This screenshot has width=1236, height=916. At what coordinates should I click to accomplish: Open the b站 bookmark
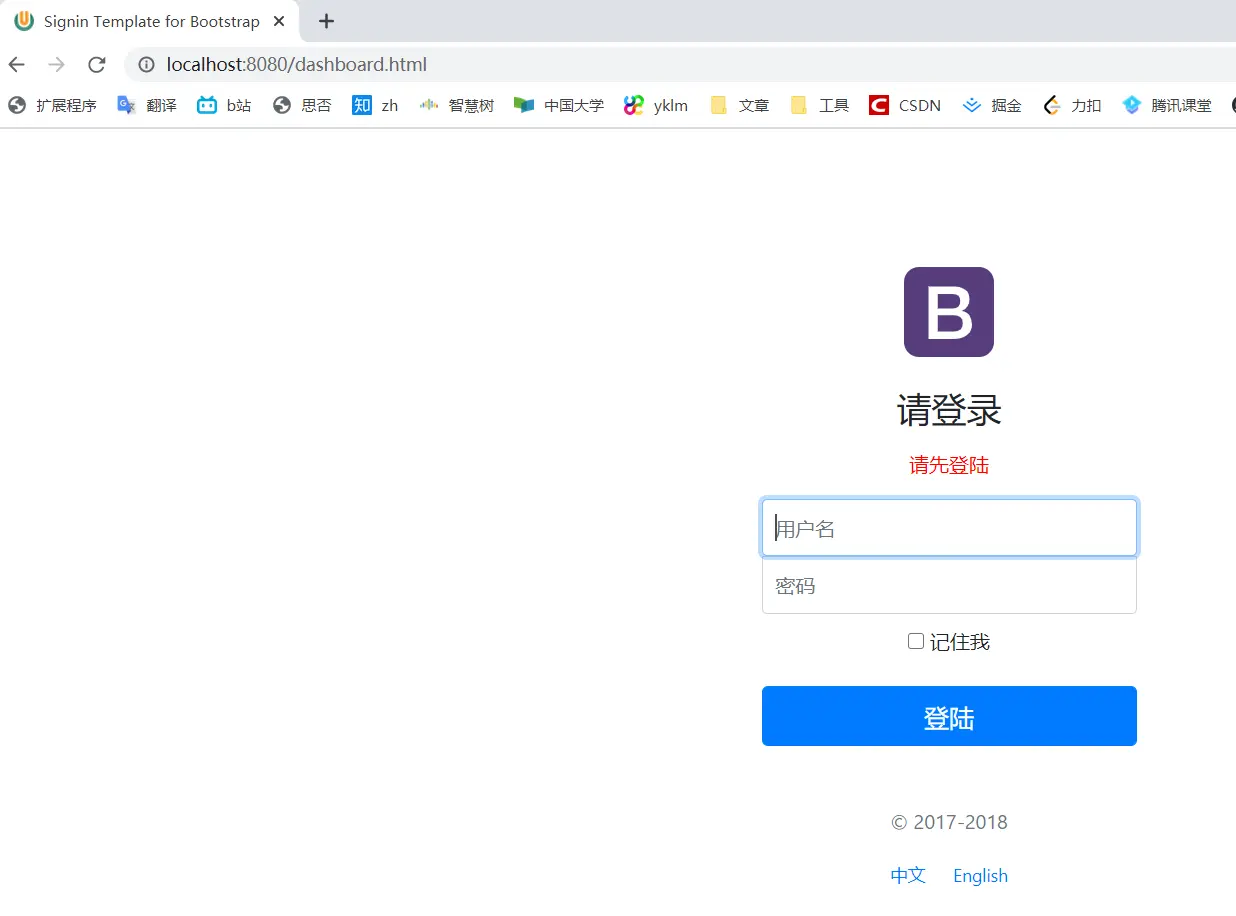(224, 105)
